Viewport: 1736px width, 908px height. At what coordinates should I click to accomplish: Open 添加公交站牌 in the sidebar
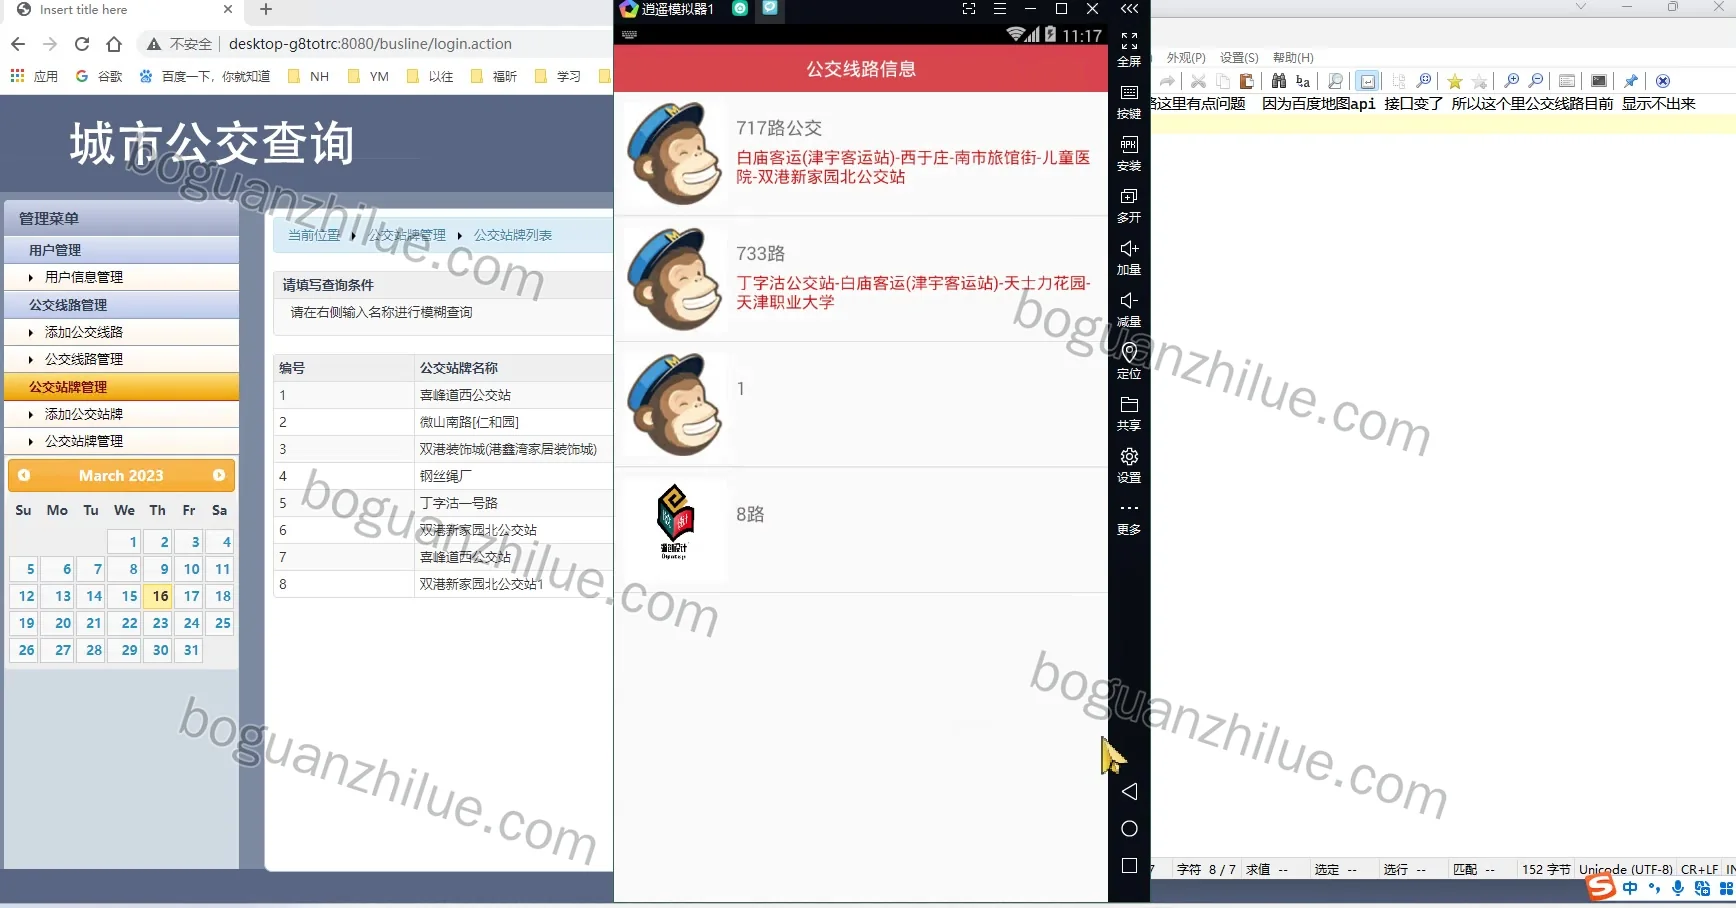tap(84, 414)
